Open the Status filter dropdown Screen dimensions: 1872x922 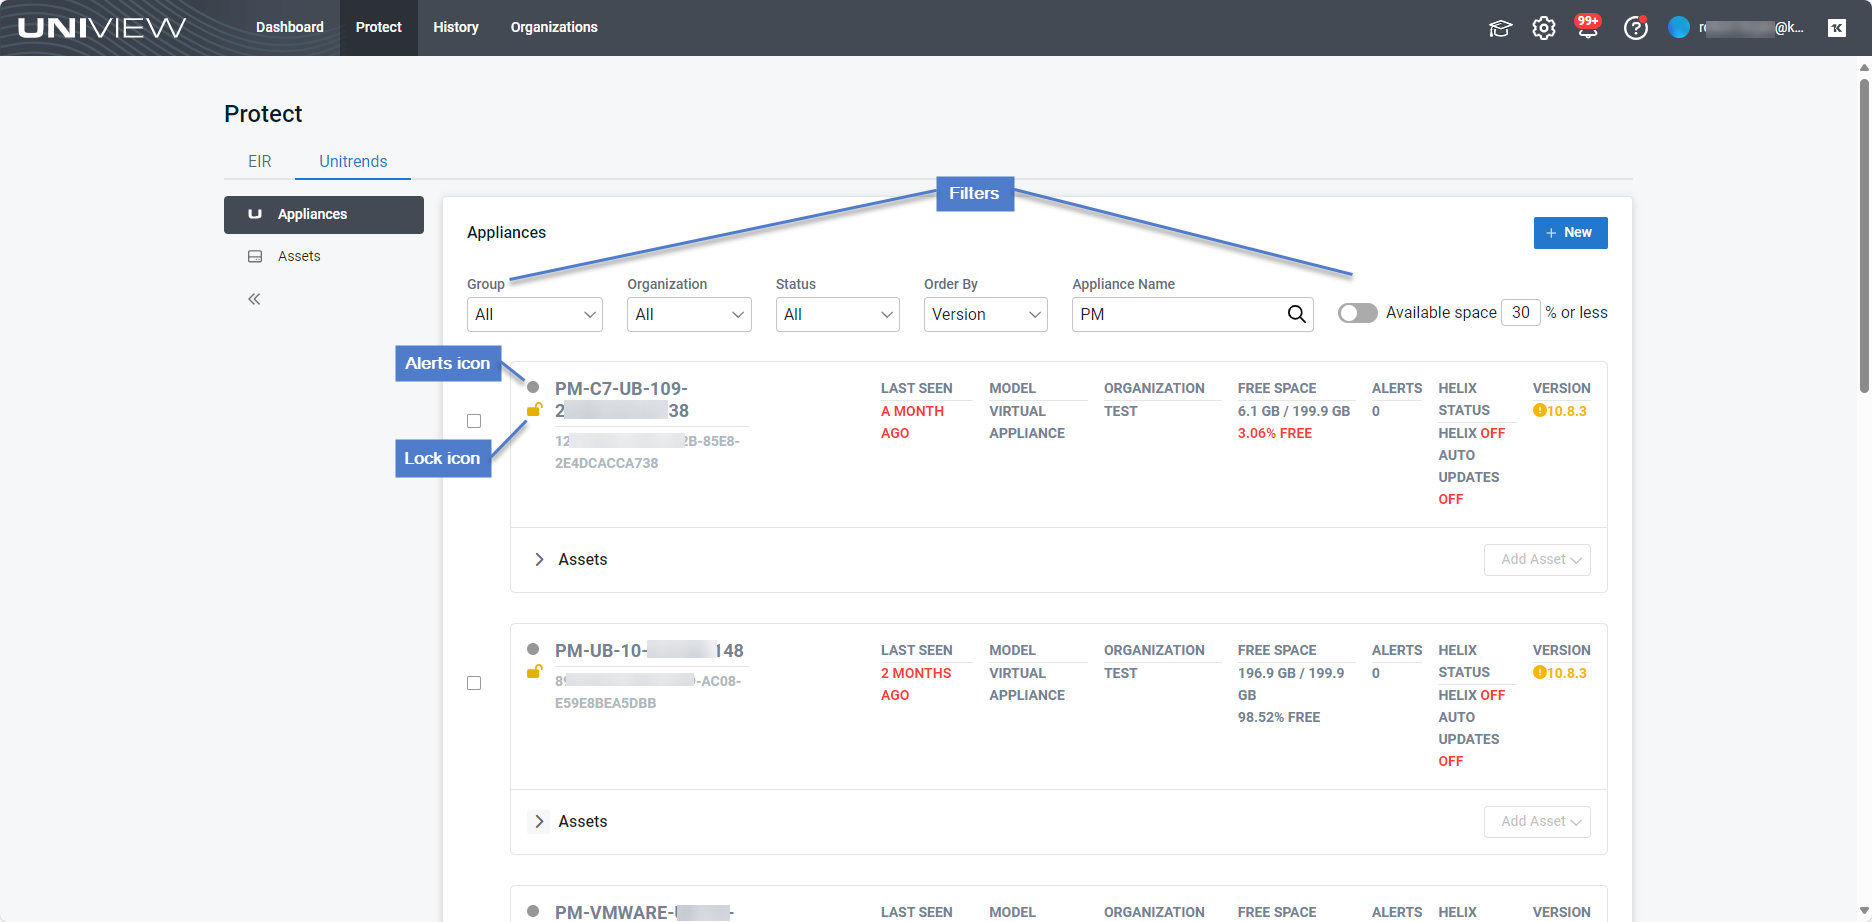click(837, 314)
